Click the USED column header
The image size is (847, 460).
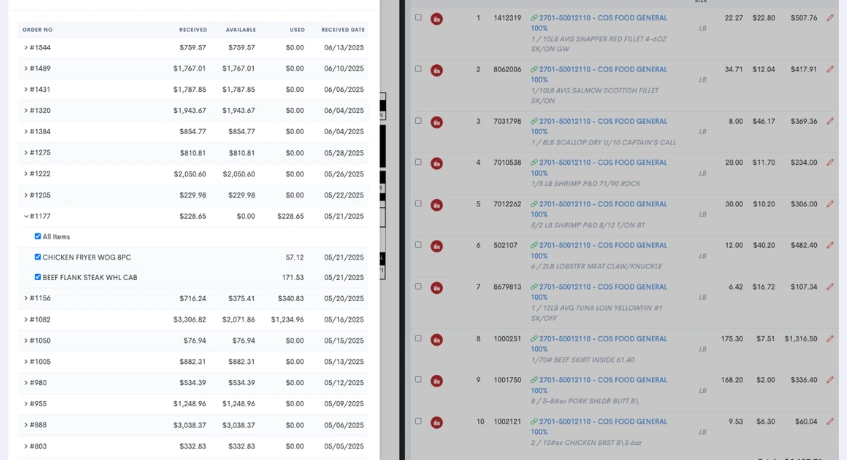click(297, 30)
